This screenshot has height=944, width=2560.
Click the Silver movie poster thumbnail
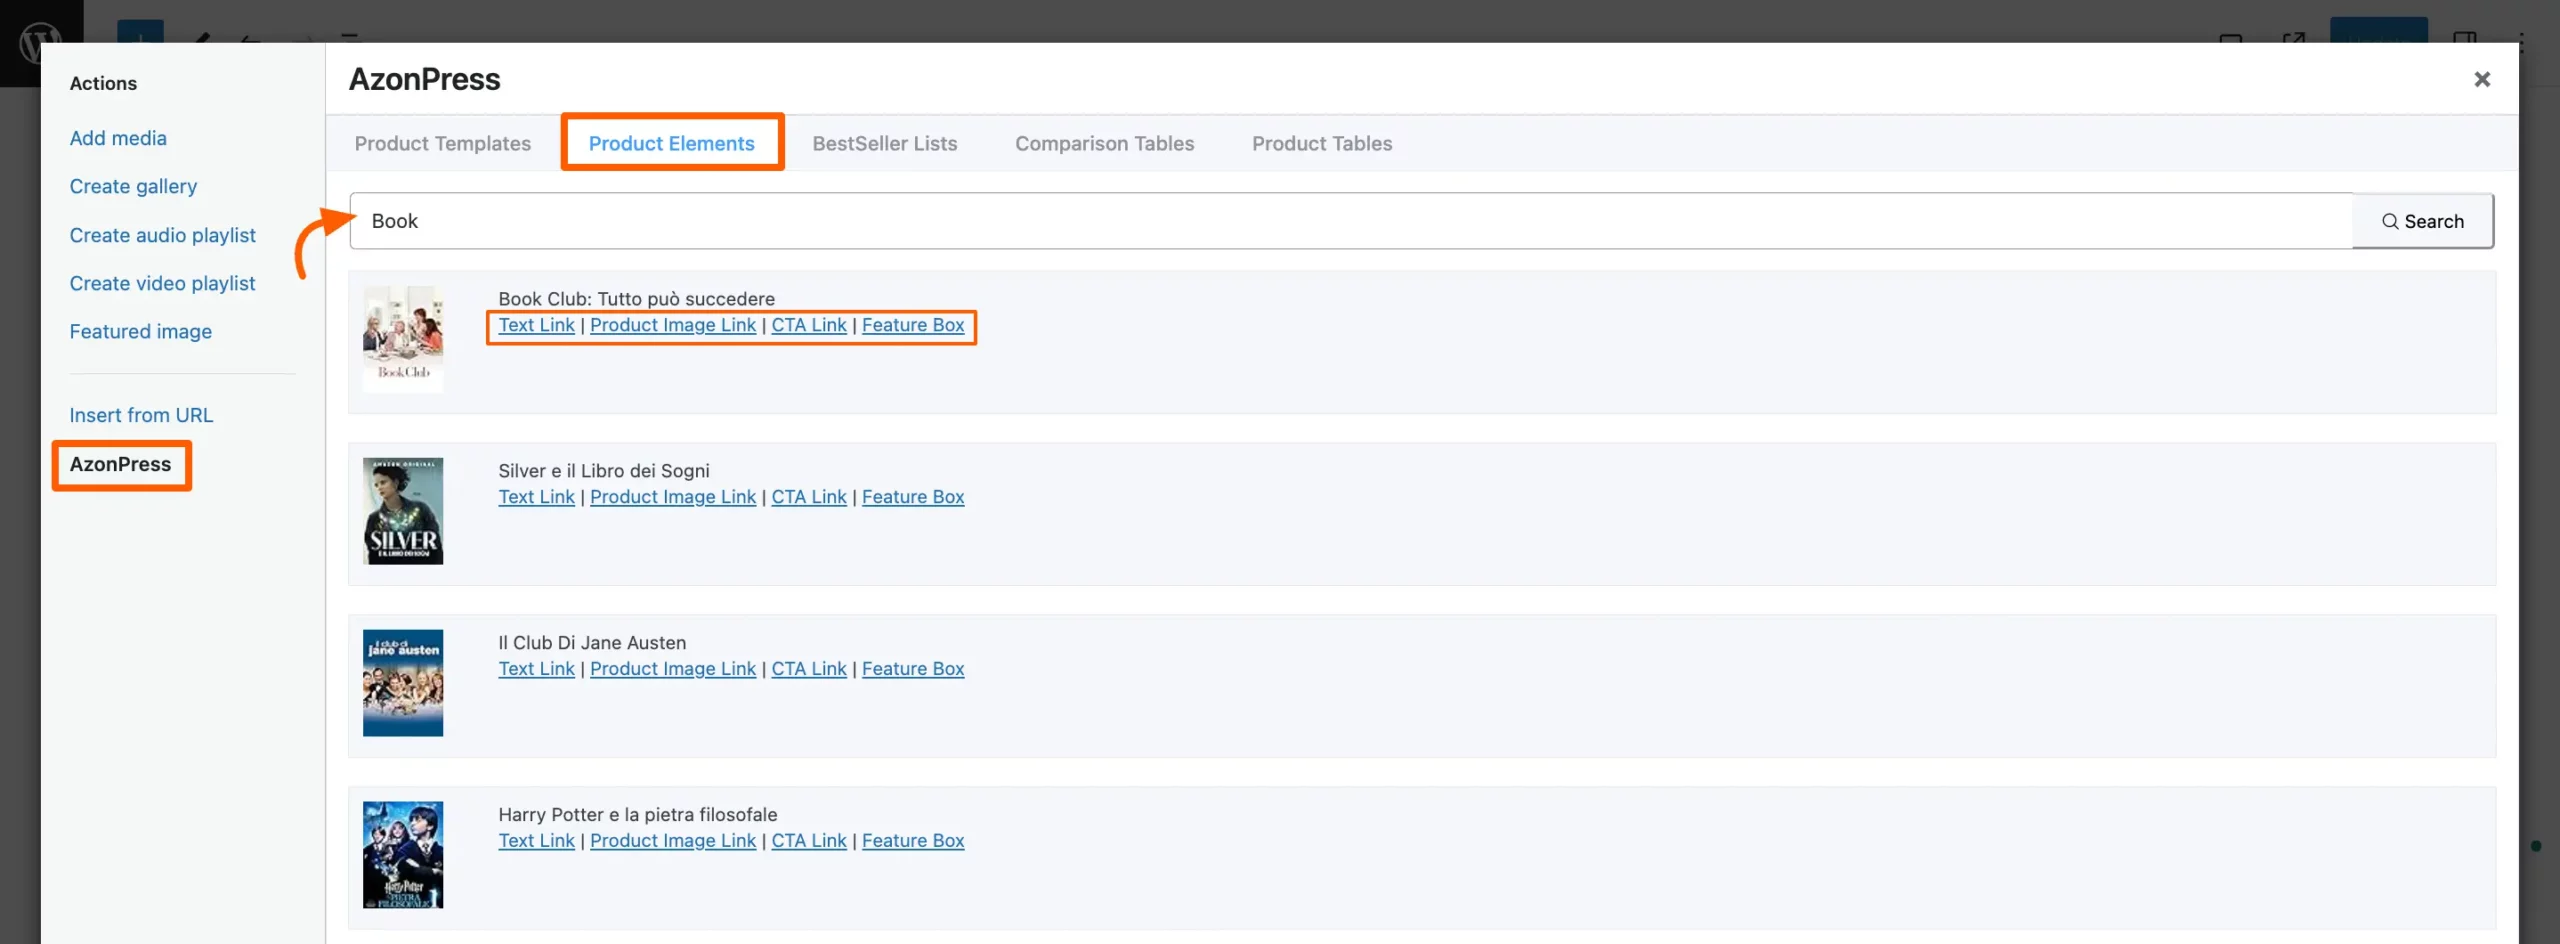coord(403,510)
